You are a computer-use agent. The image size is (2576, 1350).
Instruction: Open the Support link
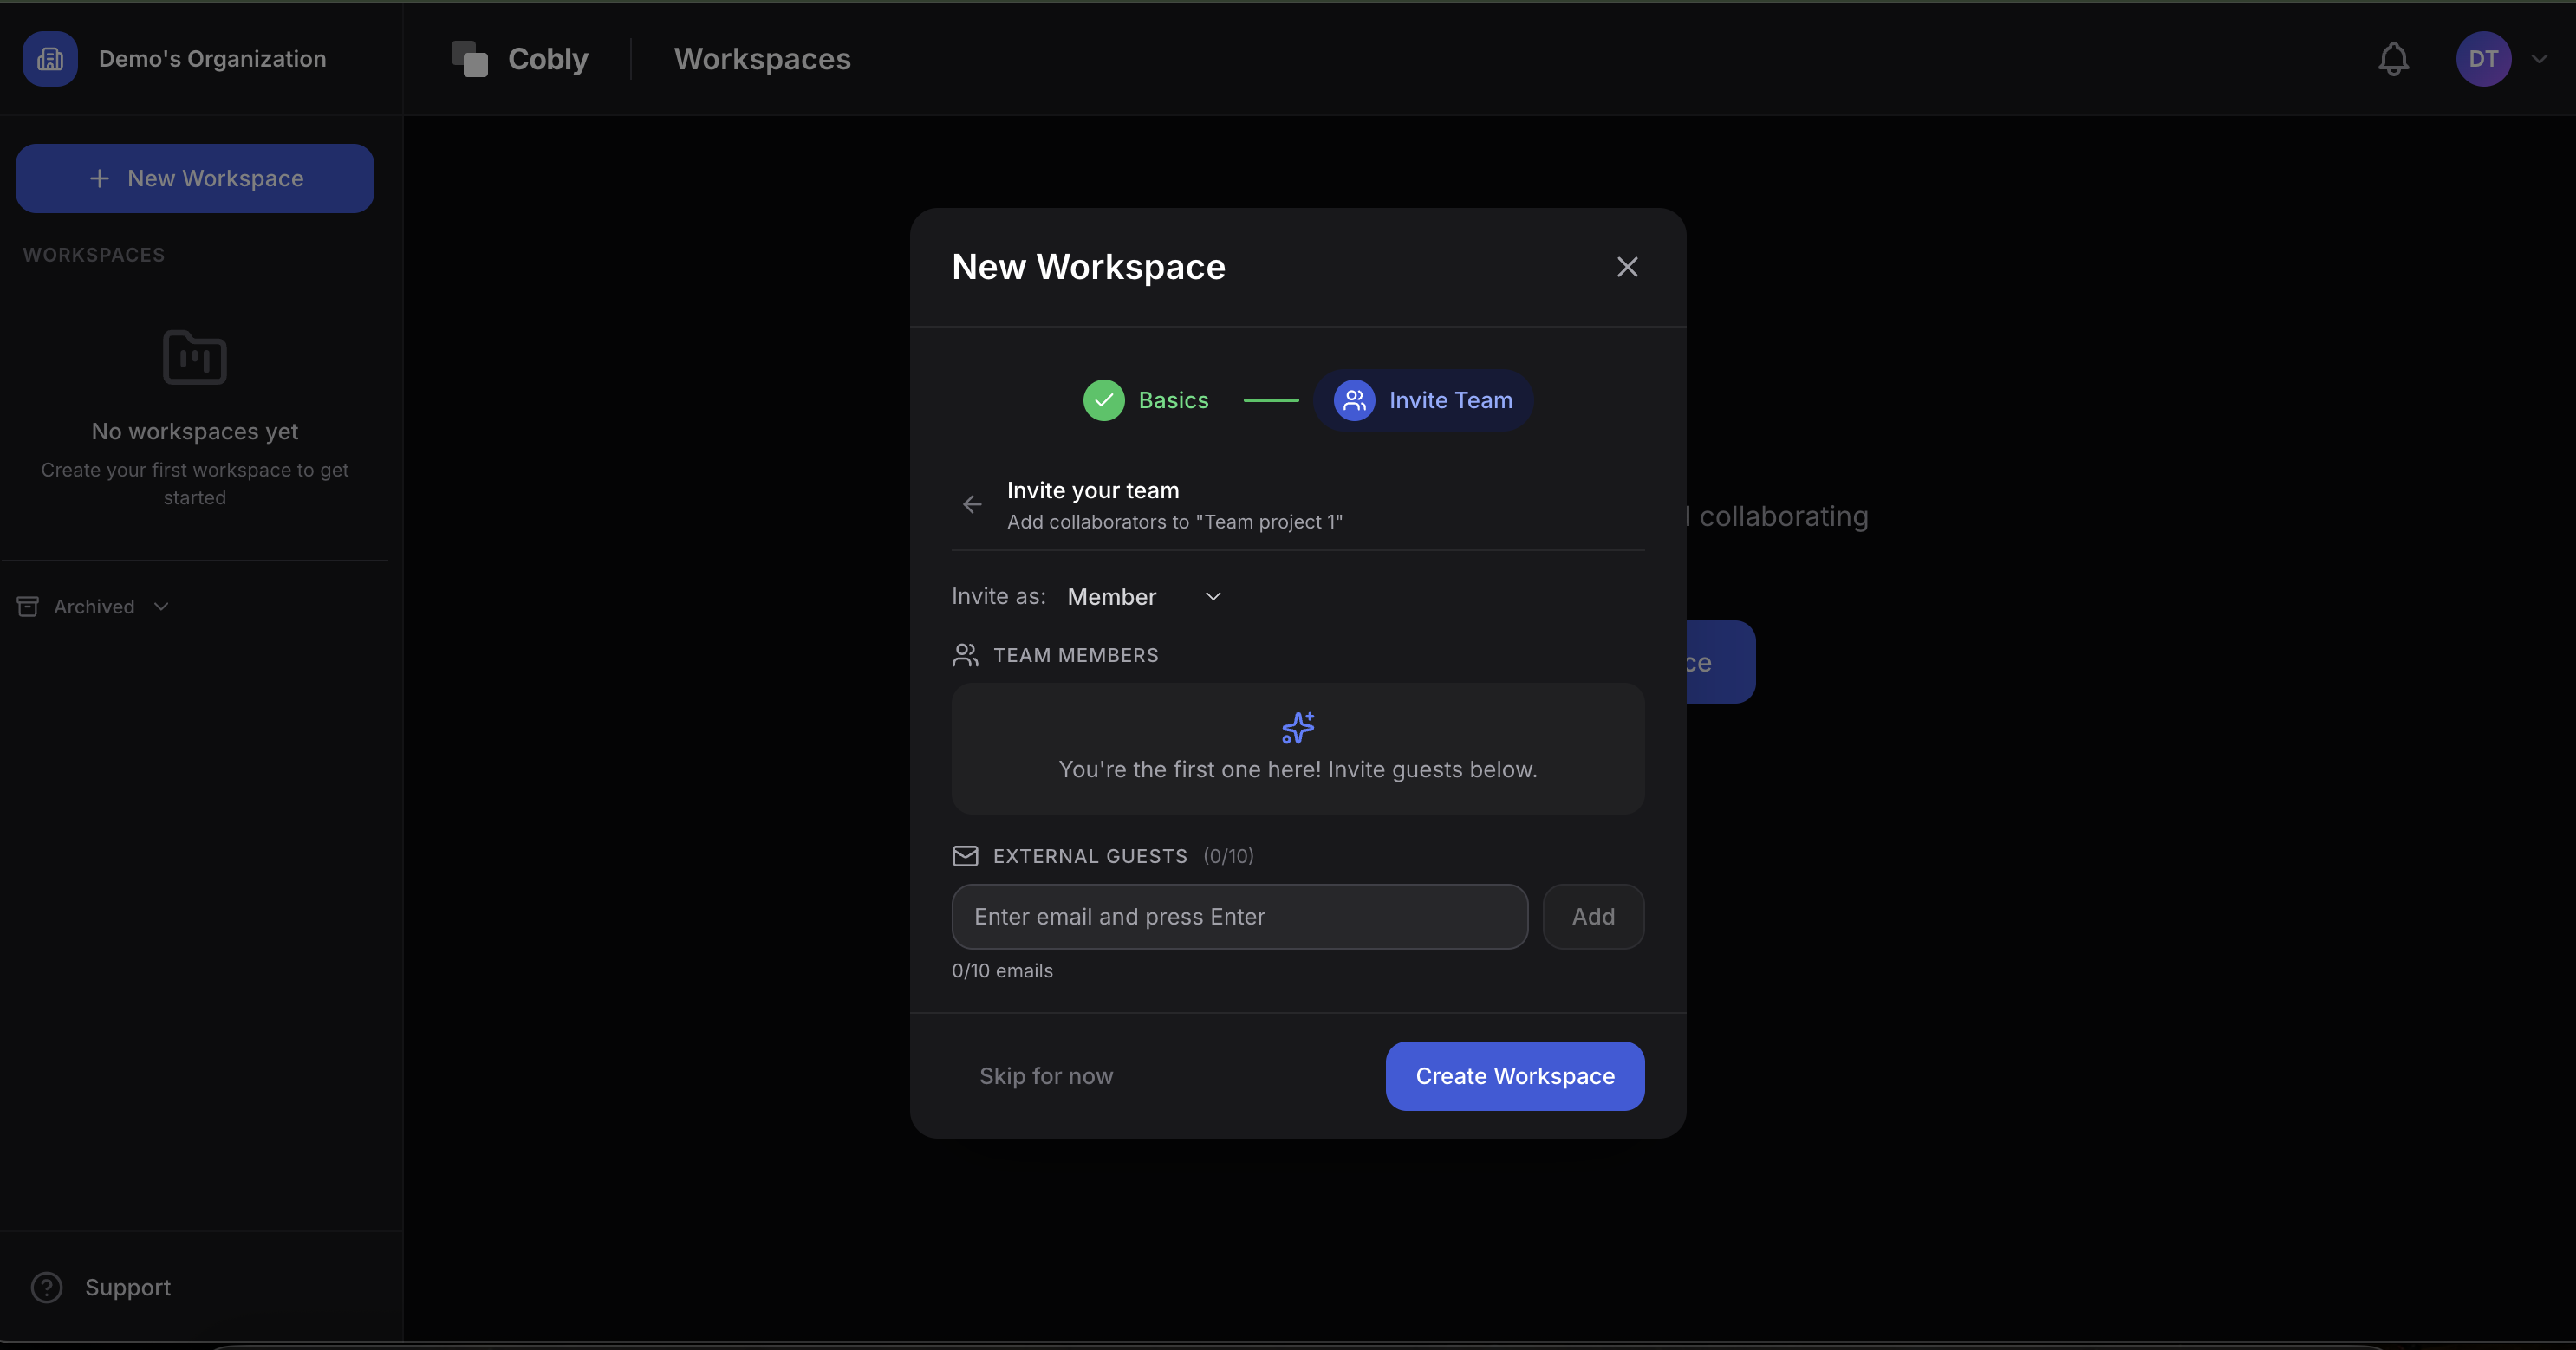(x=128, y=1287)
